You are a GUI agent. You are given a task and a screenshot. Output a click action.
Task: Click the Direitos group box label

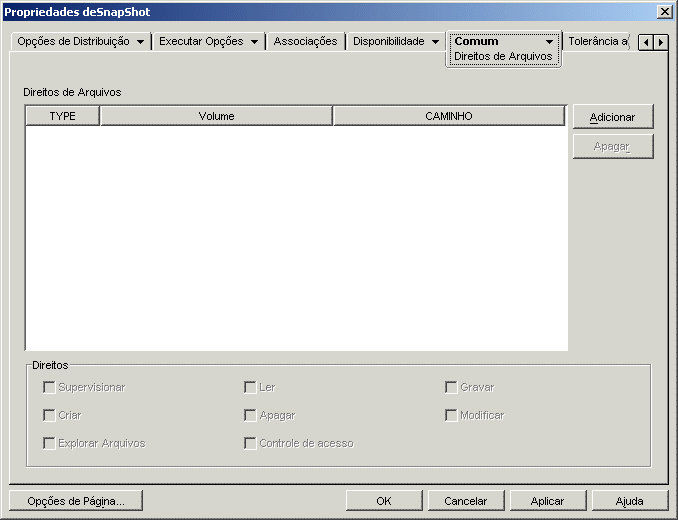click(x=50, y=365)
